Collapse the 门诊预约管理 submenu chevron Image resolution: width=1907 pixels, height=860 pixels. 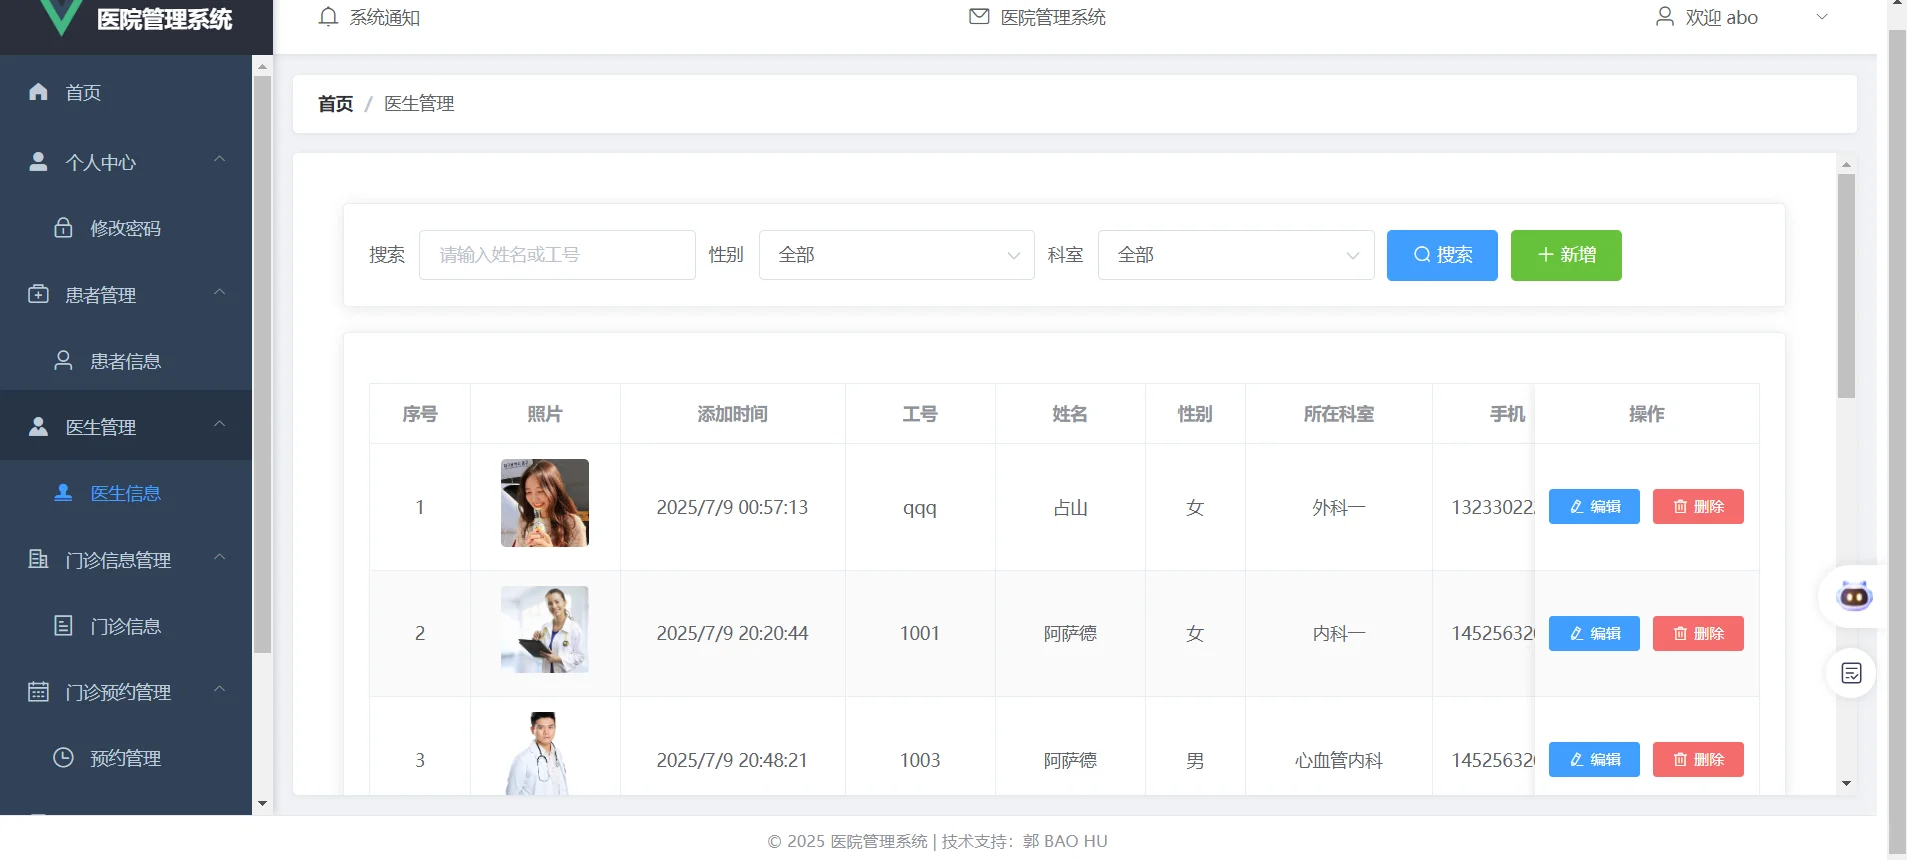point(220,690)
